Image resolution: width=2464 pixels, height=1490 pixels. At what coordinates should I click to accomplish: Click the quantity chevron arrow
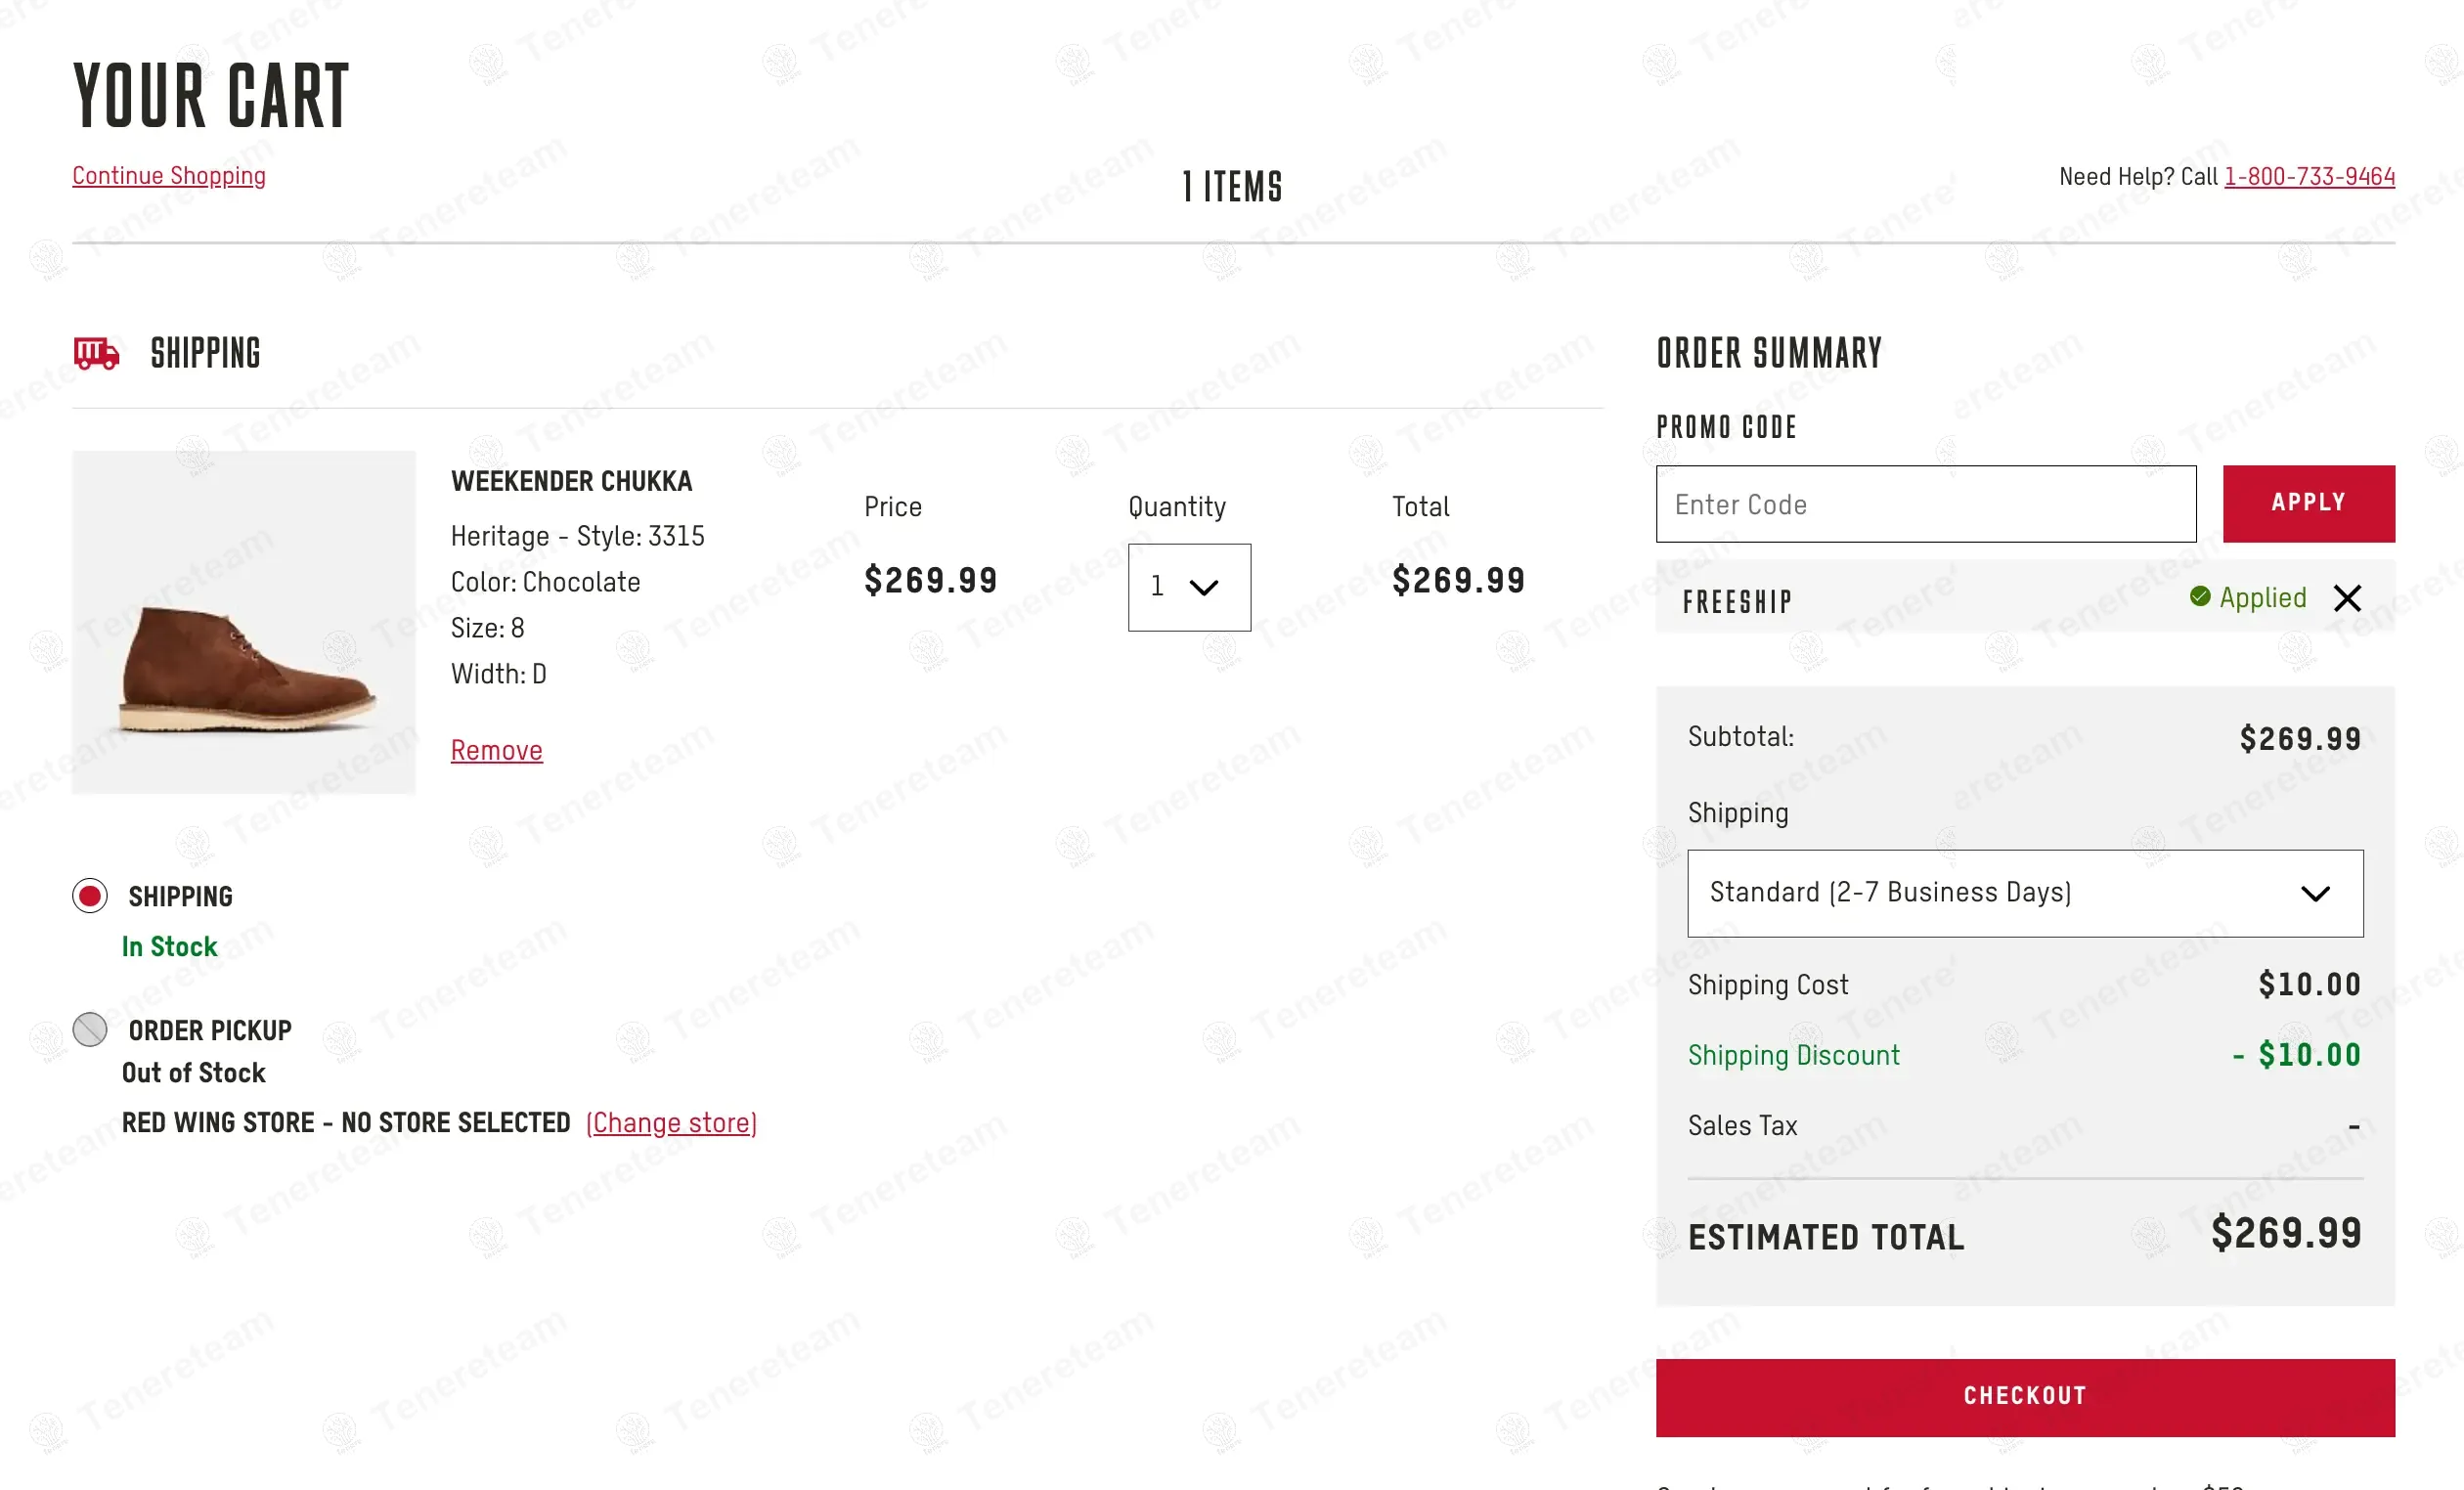pyautogui.click(x=1204, y=587)
